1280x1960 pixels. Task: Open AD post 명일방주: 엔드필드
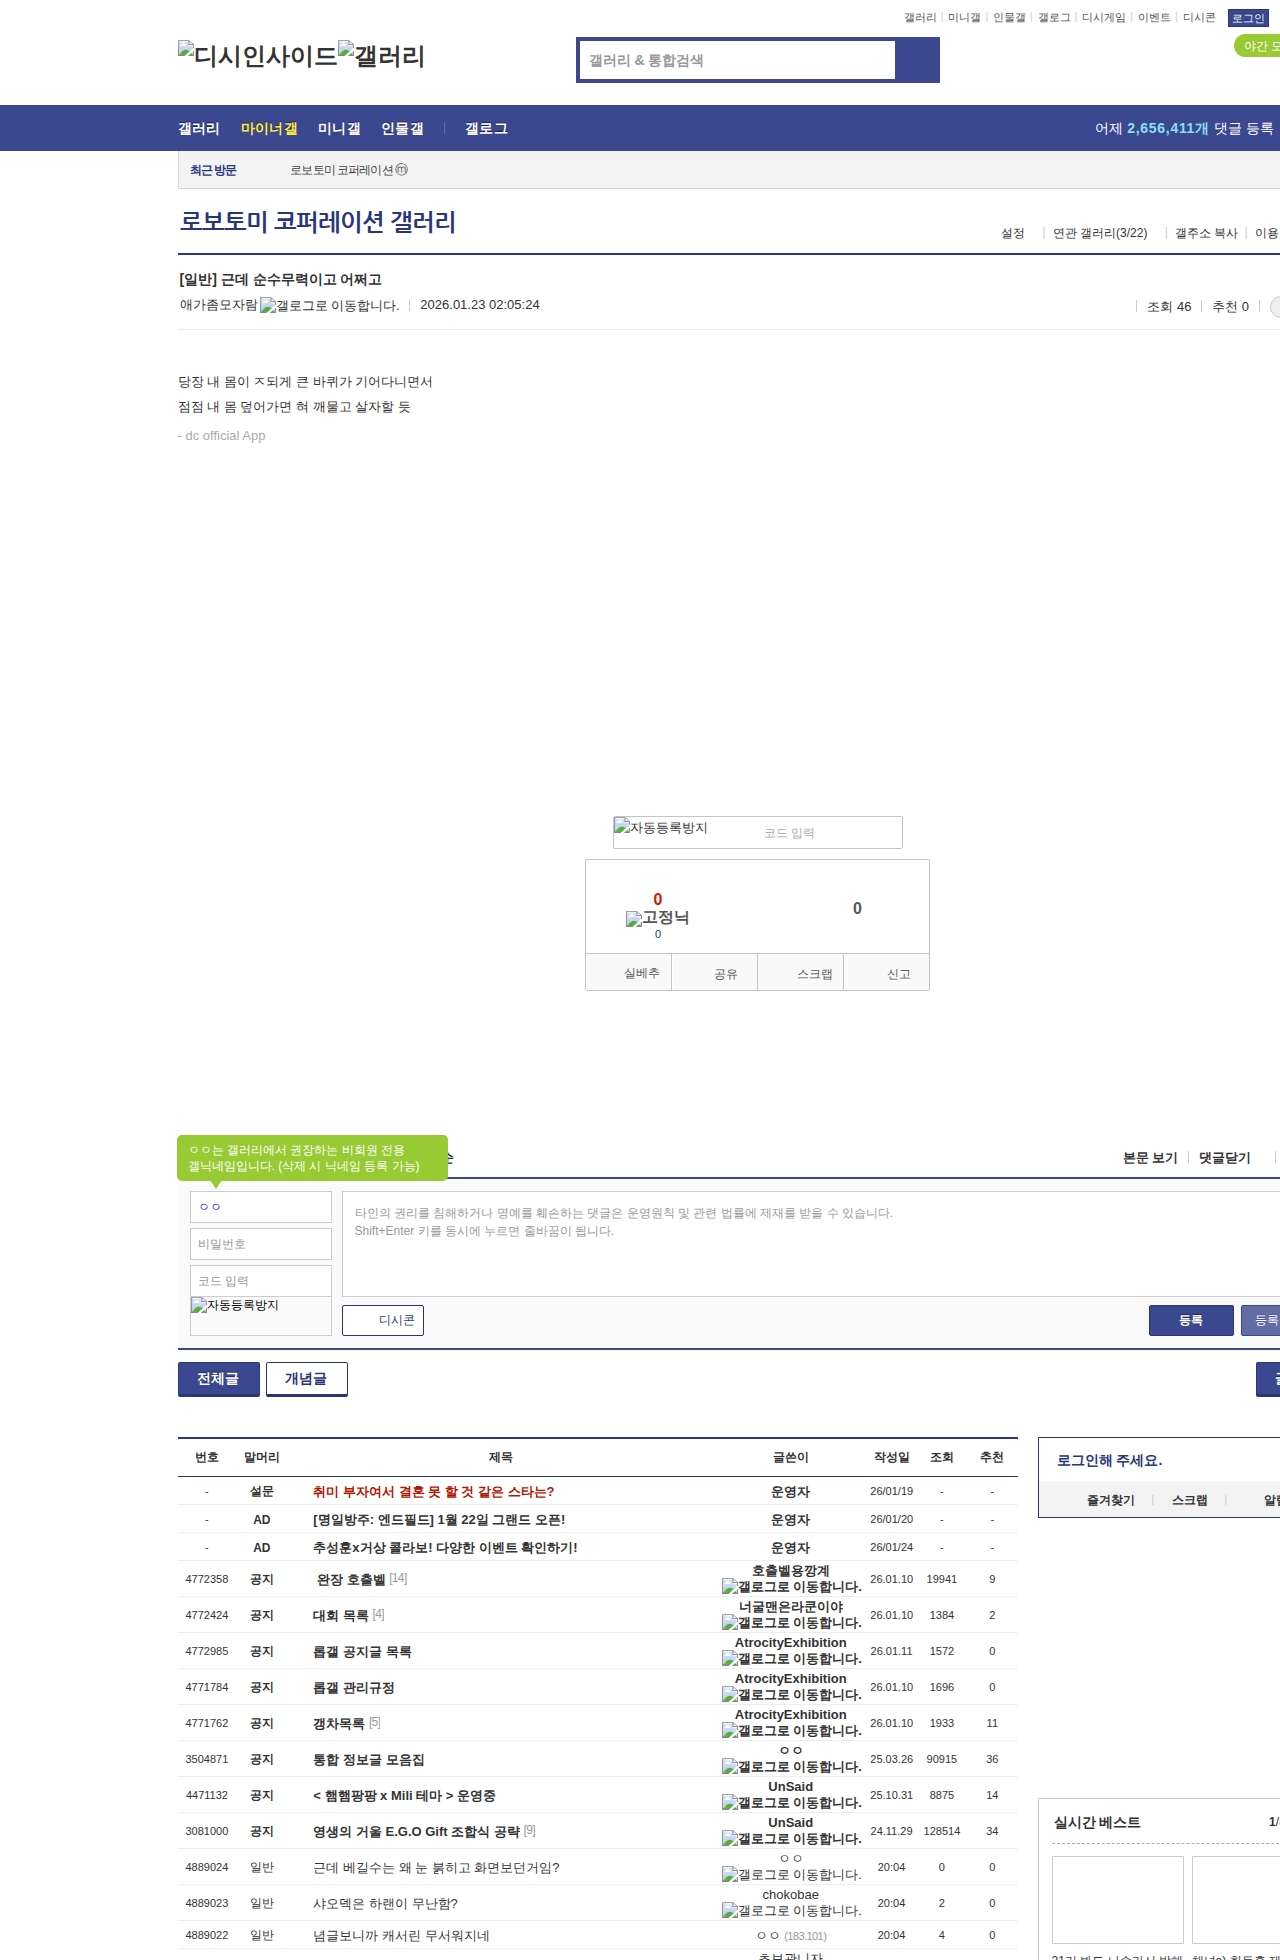(x=439, y=1519)
